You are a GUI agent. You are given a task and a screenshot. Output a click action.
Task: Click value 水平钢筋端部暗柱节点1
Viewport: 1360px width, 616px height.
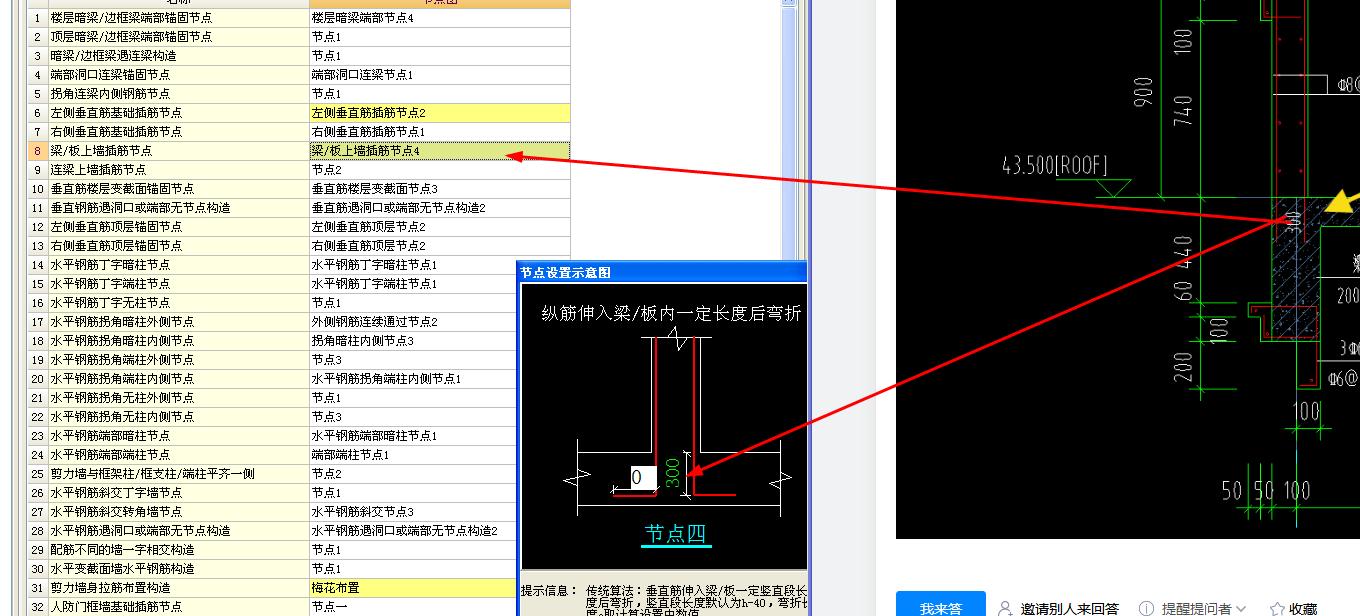(413, 436)
